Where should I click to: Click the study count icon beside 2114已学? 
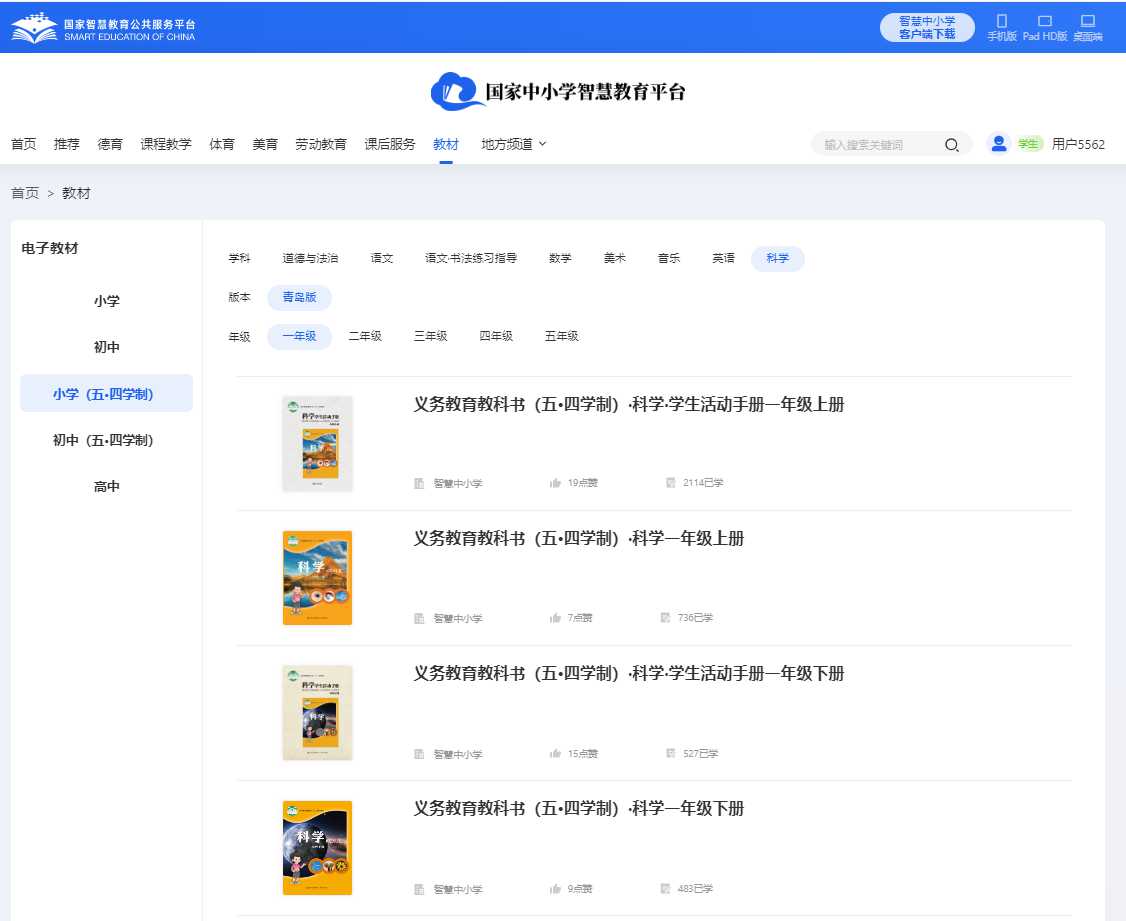click(671, 482)
